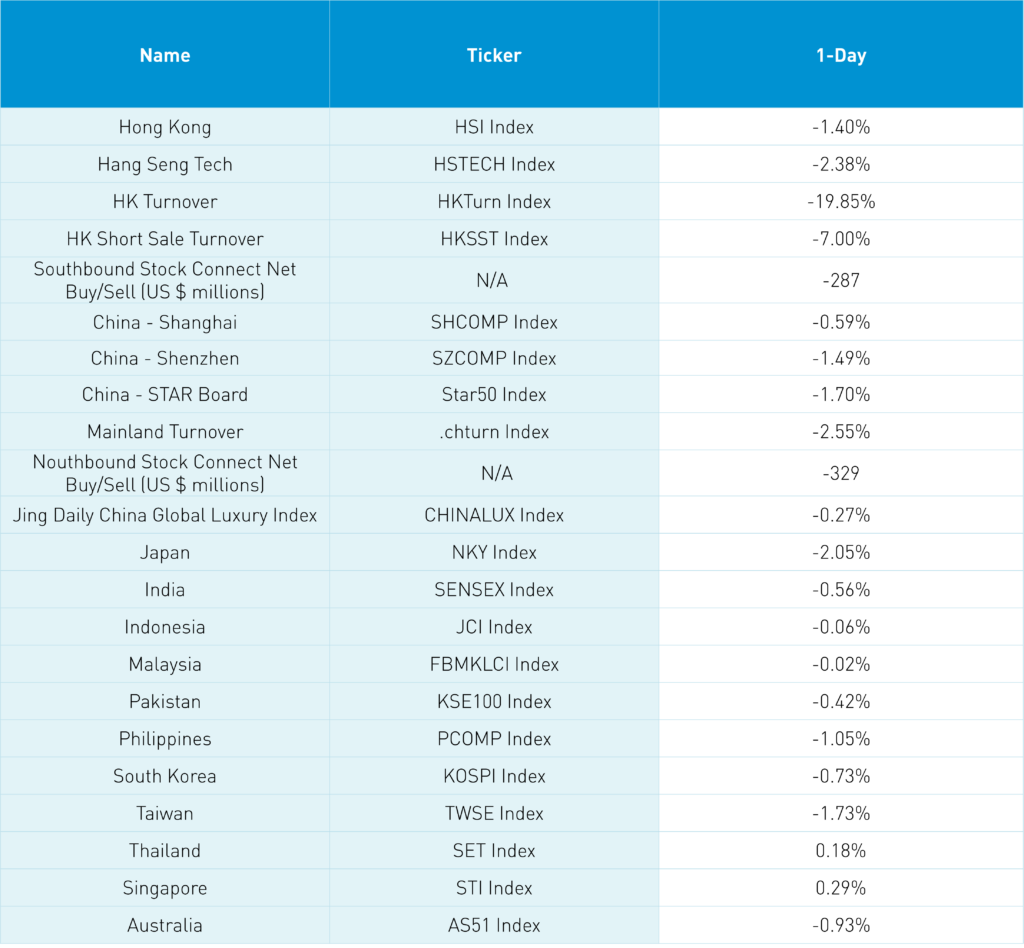Click the Star50 Index ticker

coord(494,394)
